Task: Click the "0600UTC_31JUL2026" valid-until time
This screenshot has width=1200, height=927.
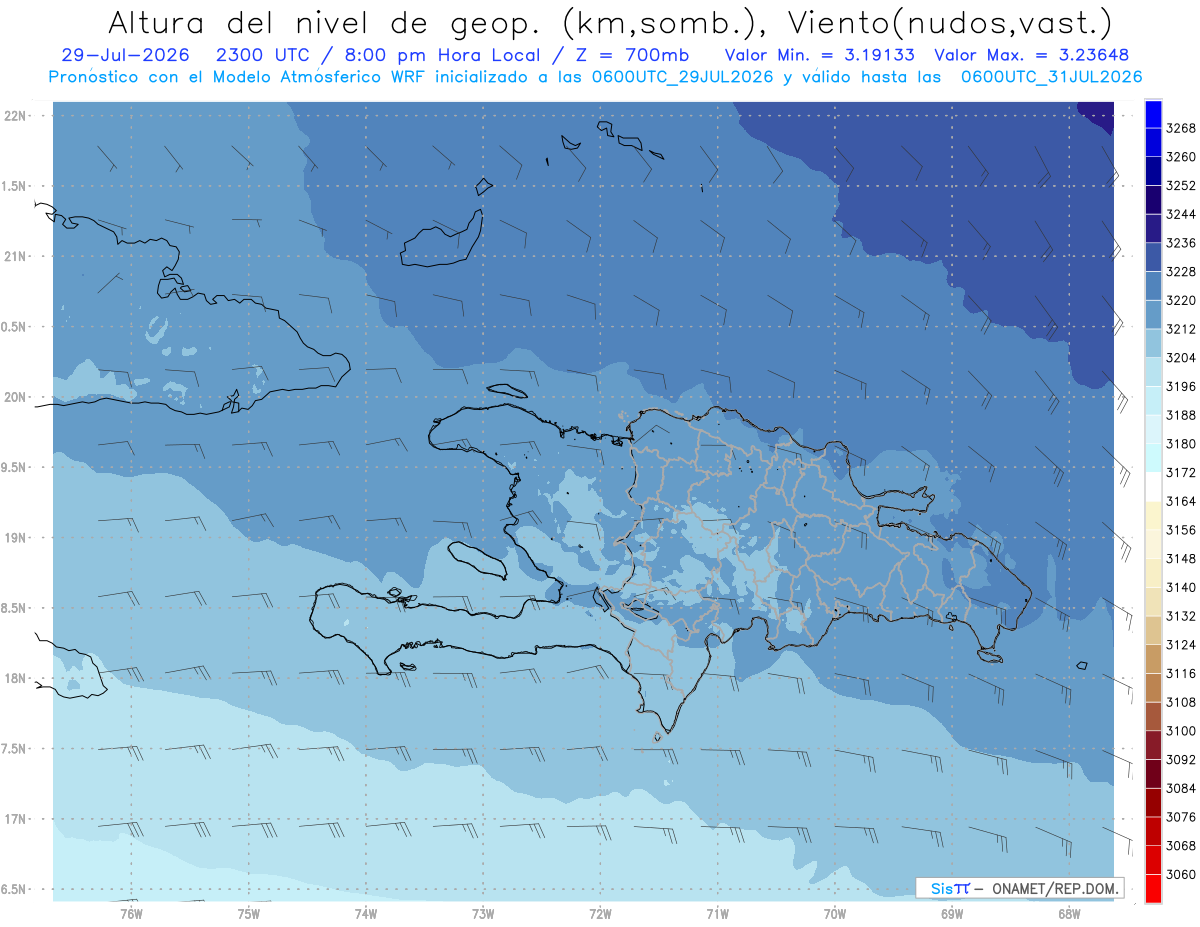Action: [1052, 76]
